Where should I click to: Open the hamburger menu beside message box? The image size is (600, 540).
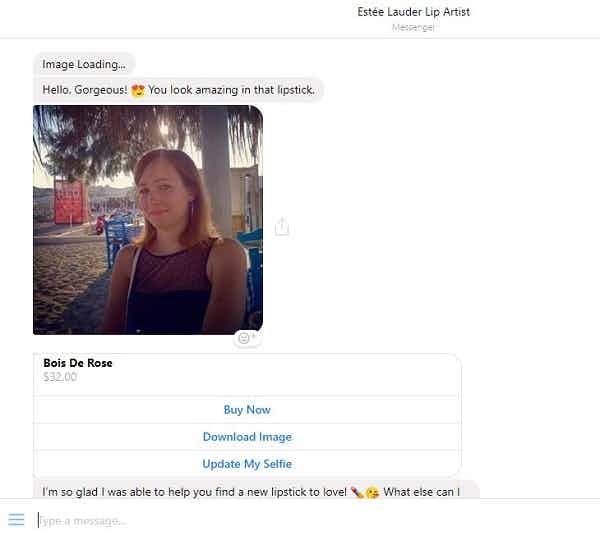16,519
